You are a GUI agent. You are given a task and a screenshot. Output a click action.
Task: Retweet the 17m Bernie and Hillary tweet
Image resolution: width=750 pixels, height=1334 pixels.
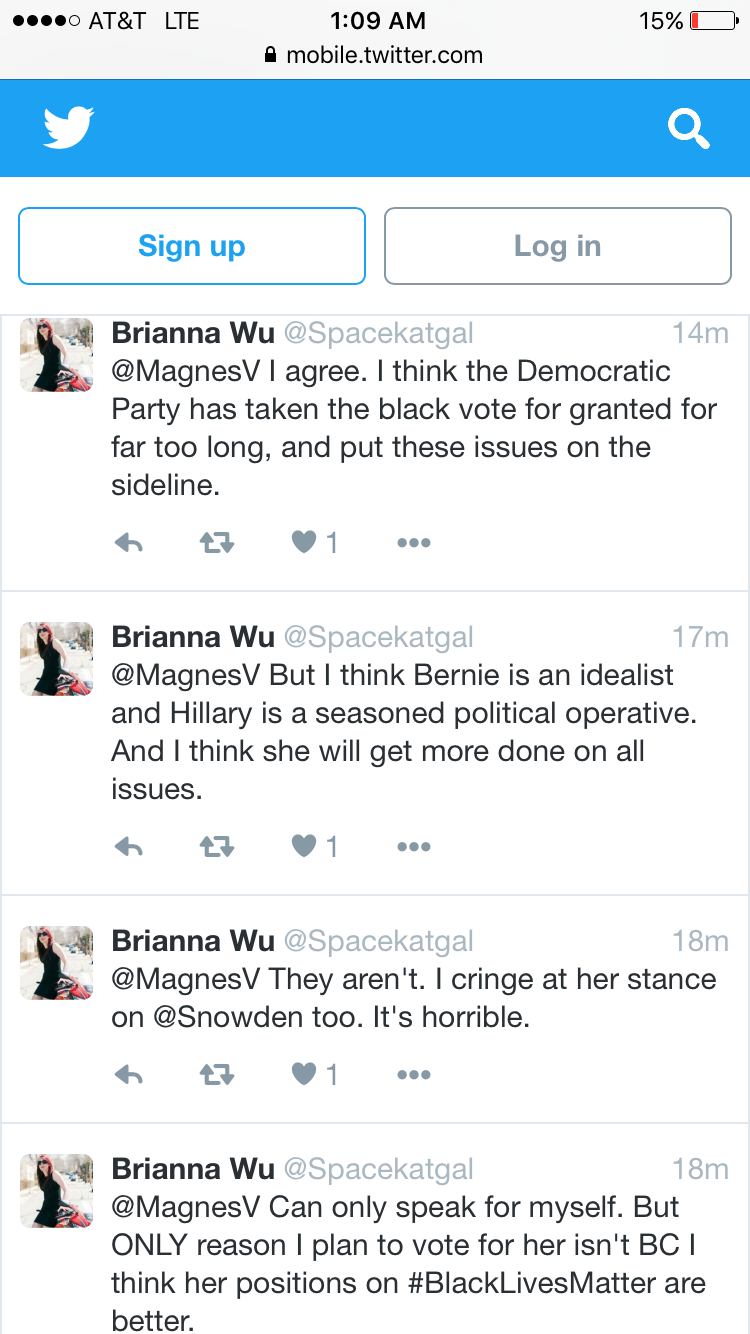pyautogui.click(x=217, y=847)
